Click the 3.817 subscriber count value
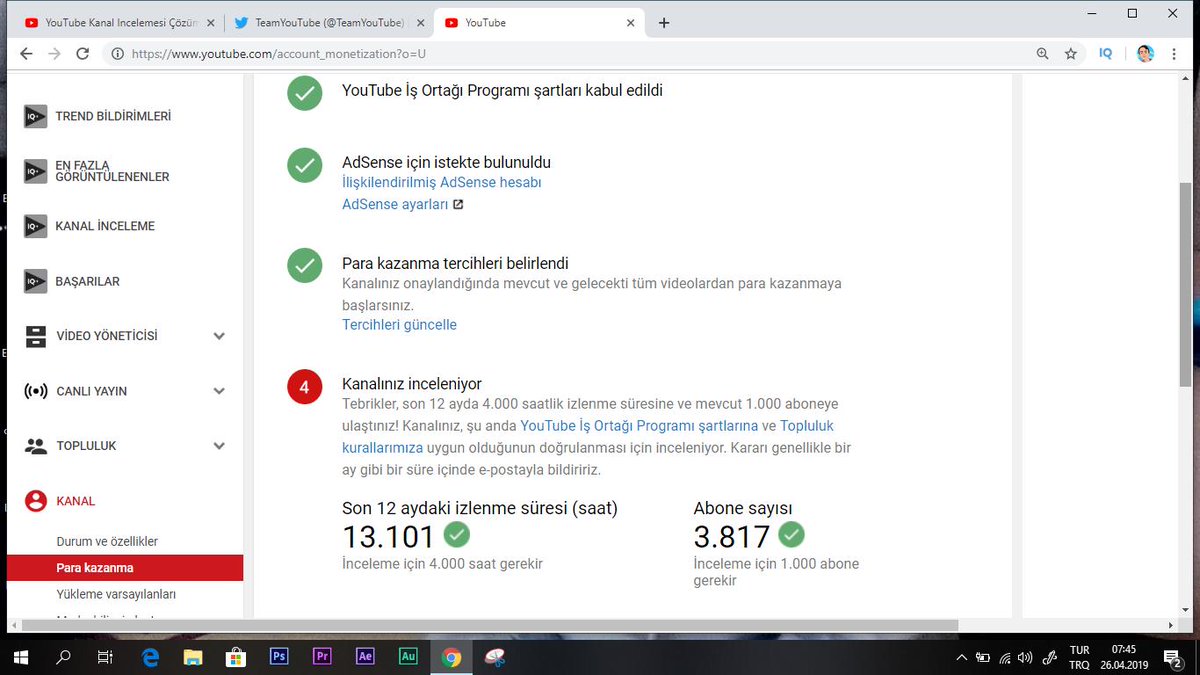This screenshot has width=1200, height=675. pyautogui.click(x=732, y=537)
